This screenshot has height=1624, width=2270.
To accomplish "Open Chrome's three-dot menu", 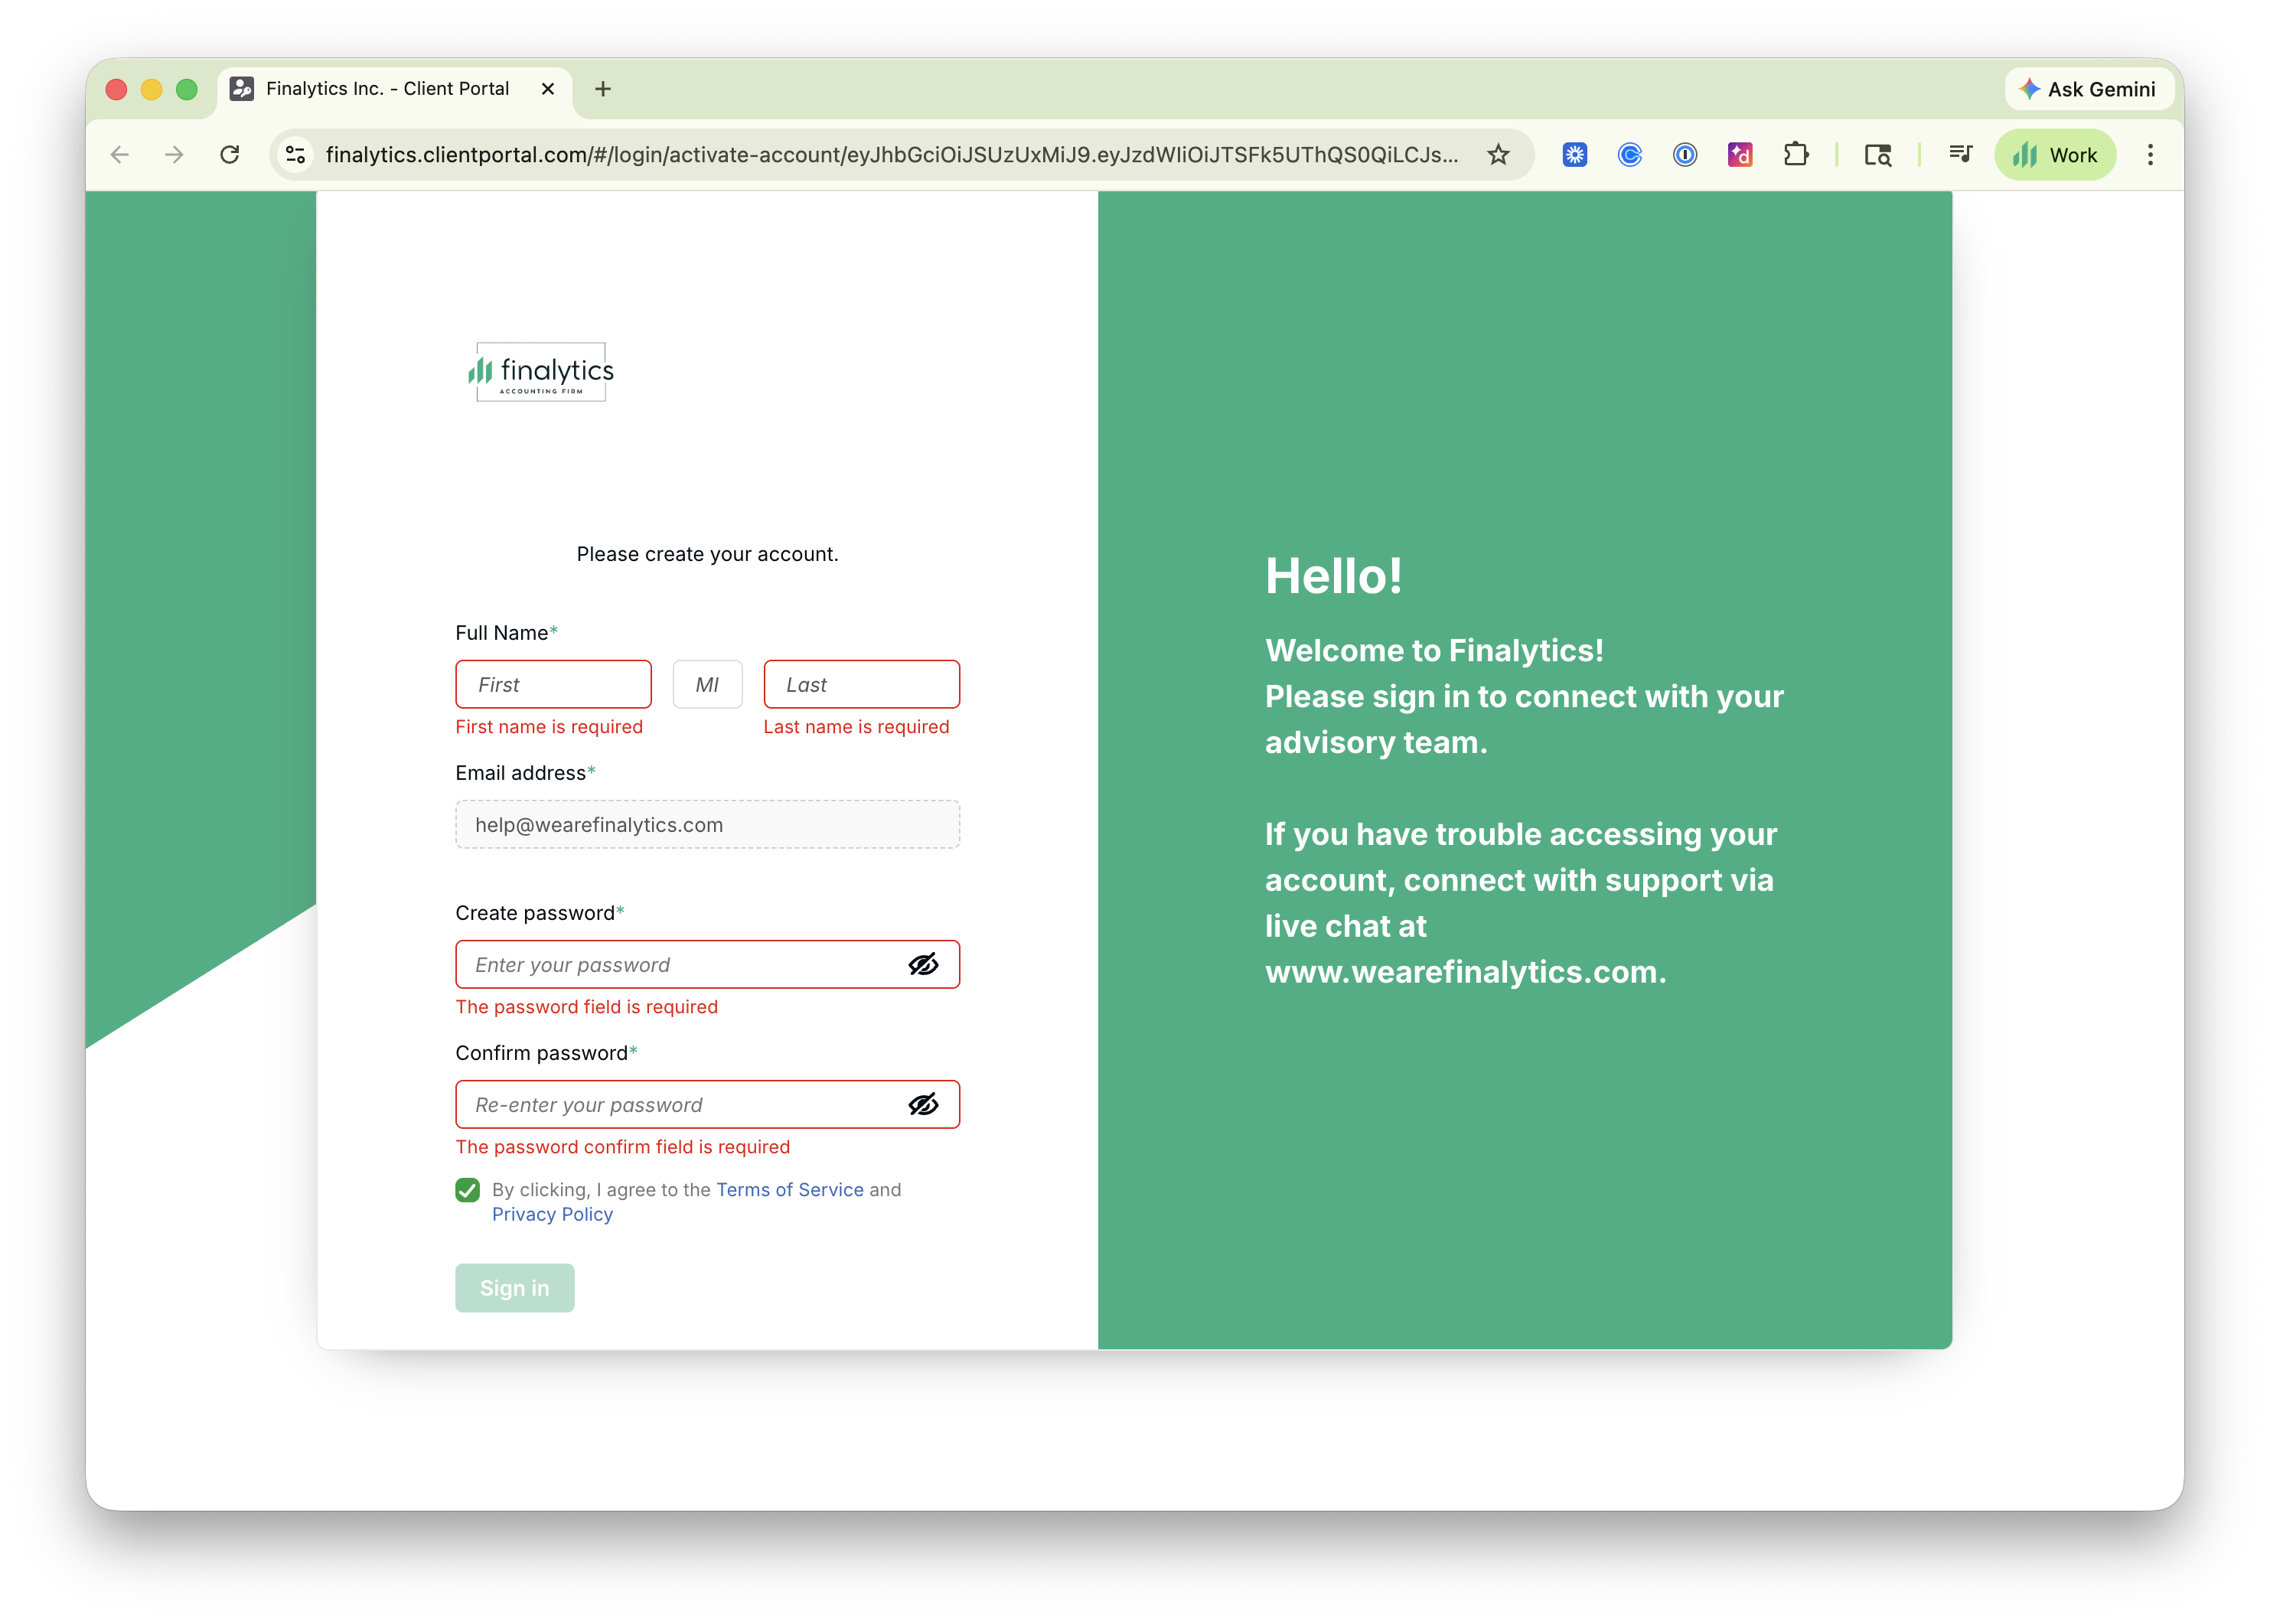I will (2150, 155).
